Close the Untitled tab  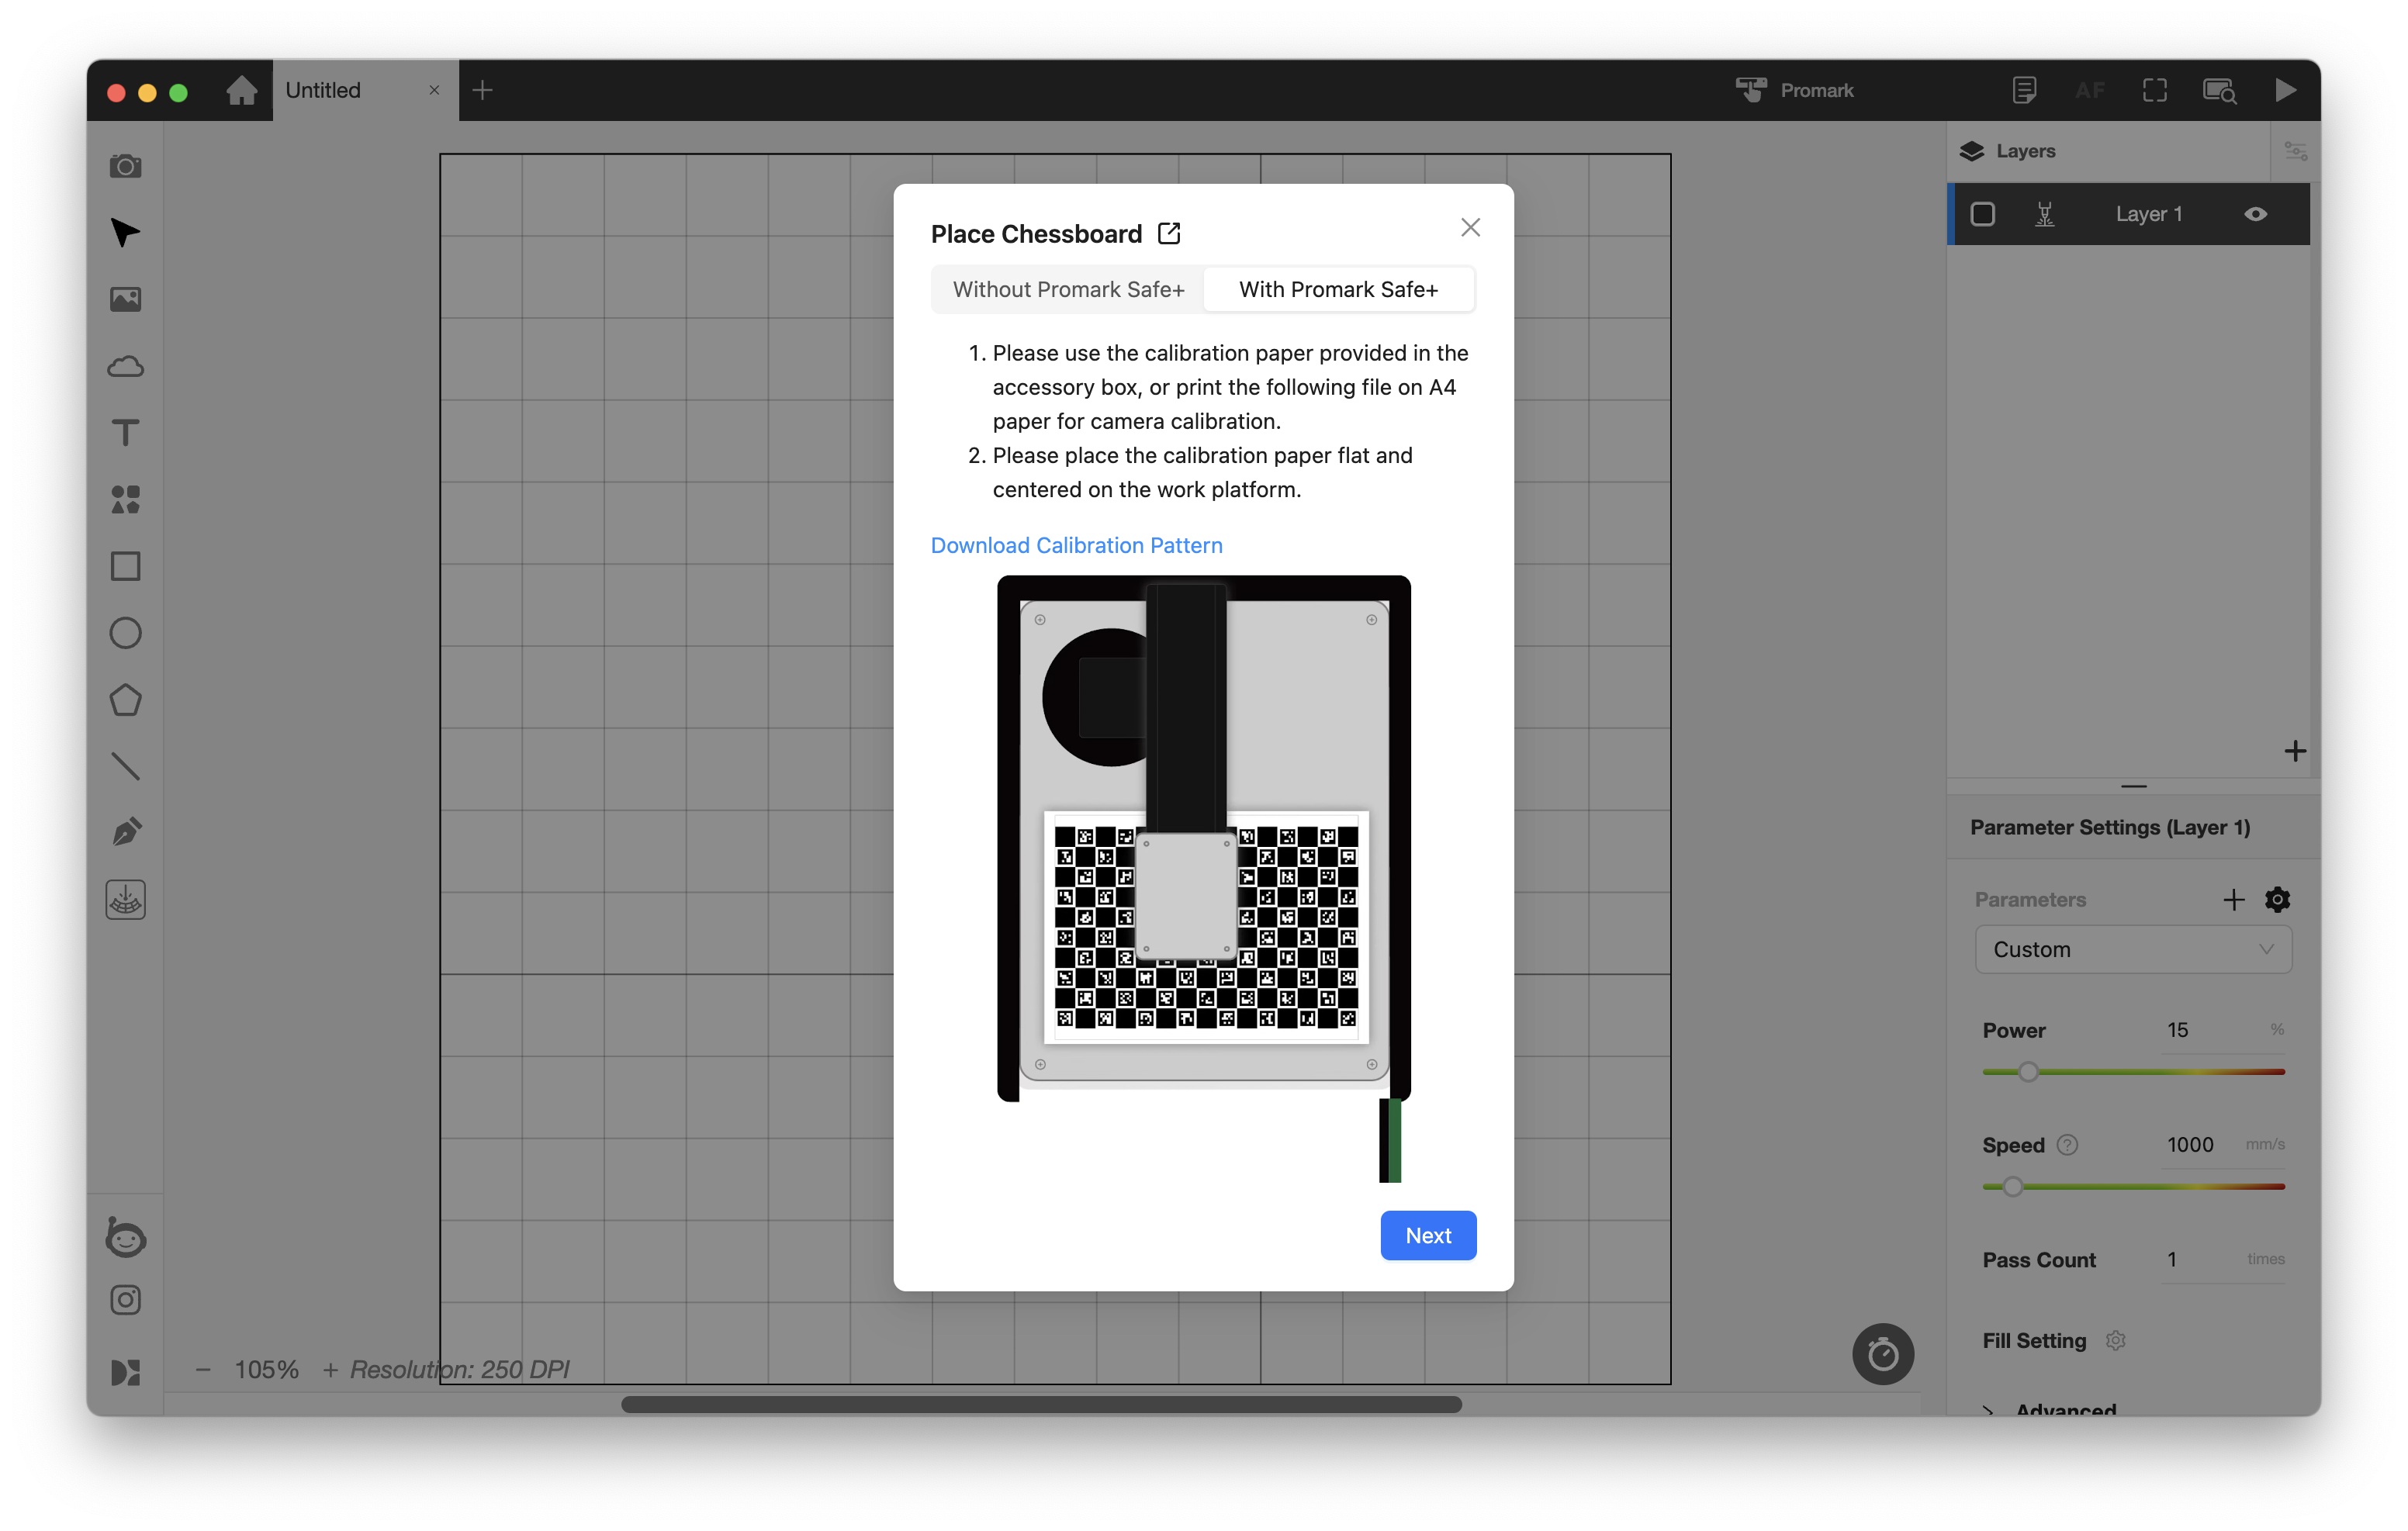(x=434, y=90)
